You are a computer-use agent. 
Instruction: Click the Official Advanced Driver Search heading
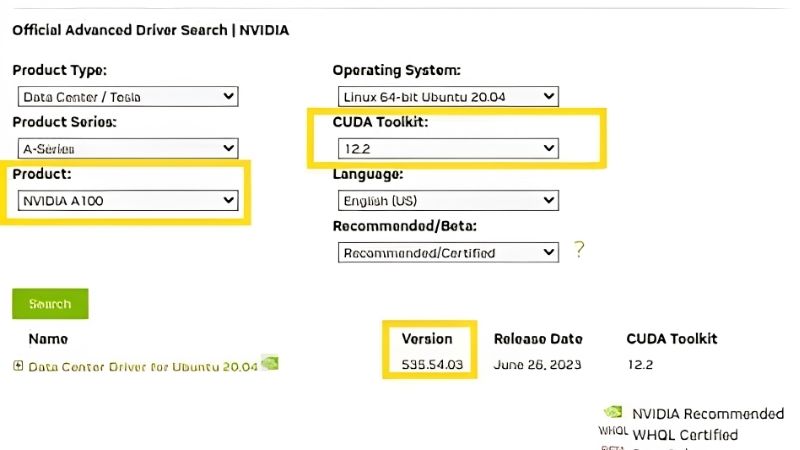pos(151,30)
